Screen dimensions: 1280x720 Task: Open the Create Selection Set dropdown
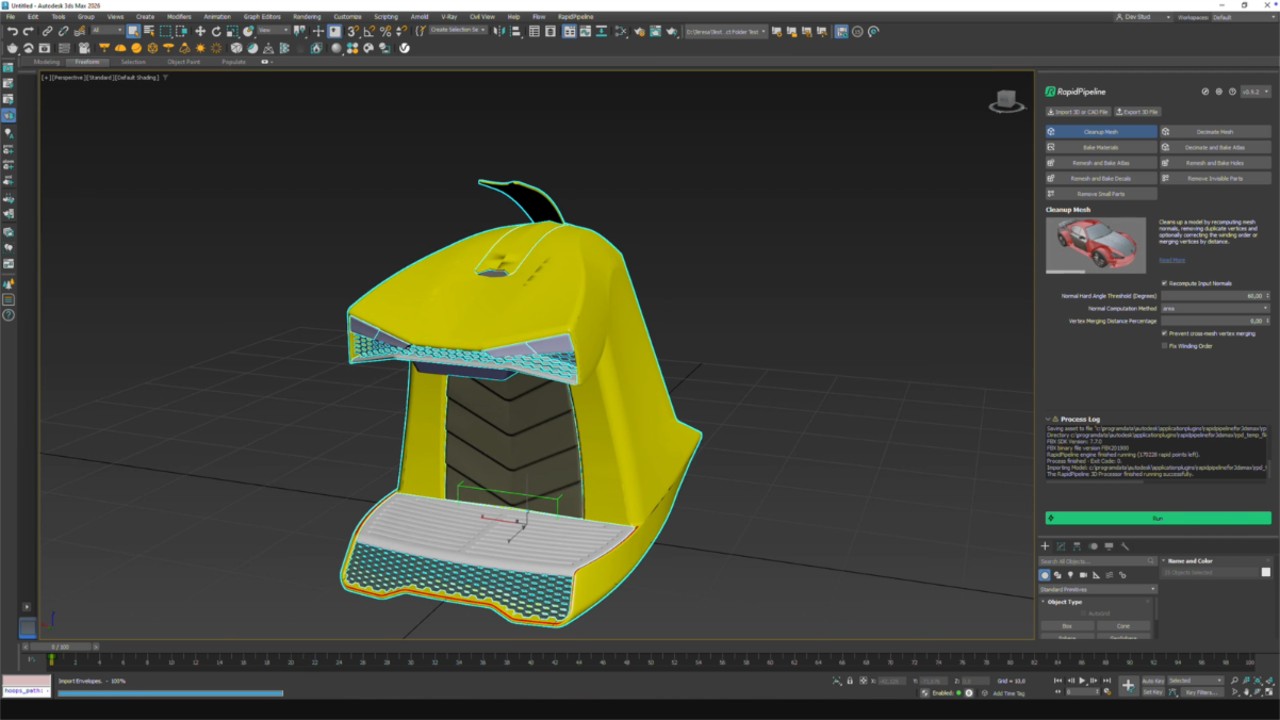458,30
